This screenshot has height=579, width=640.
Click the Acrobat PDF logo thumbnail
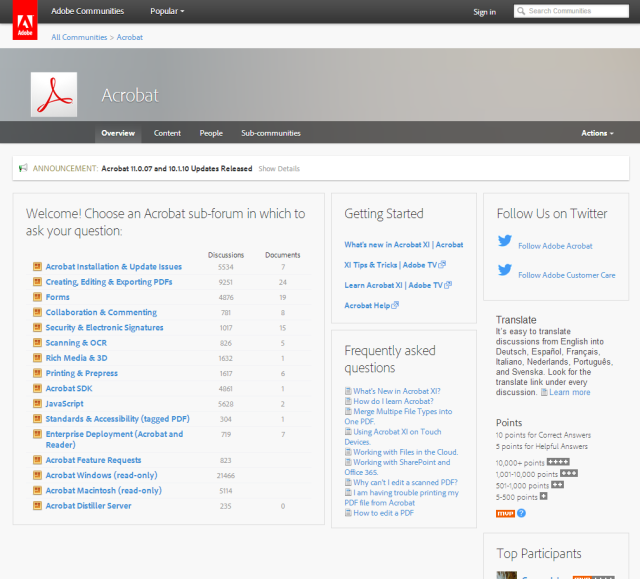(x=54, y=95)
